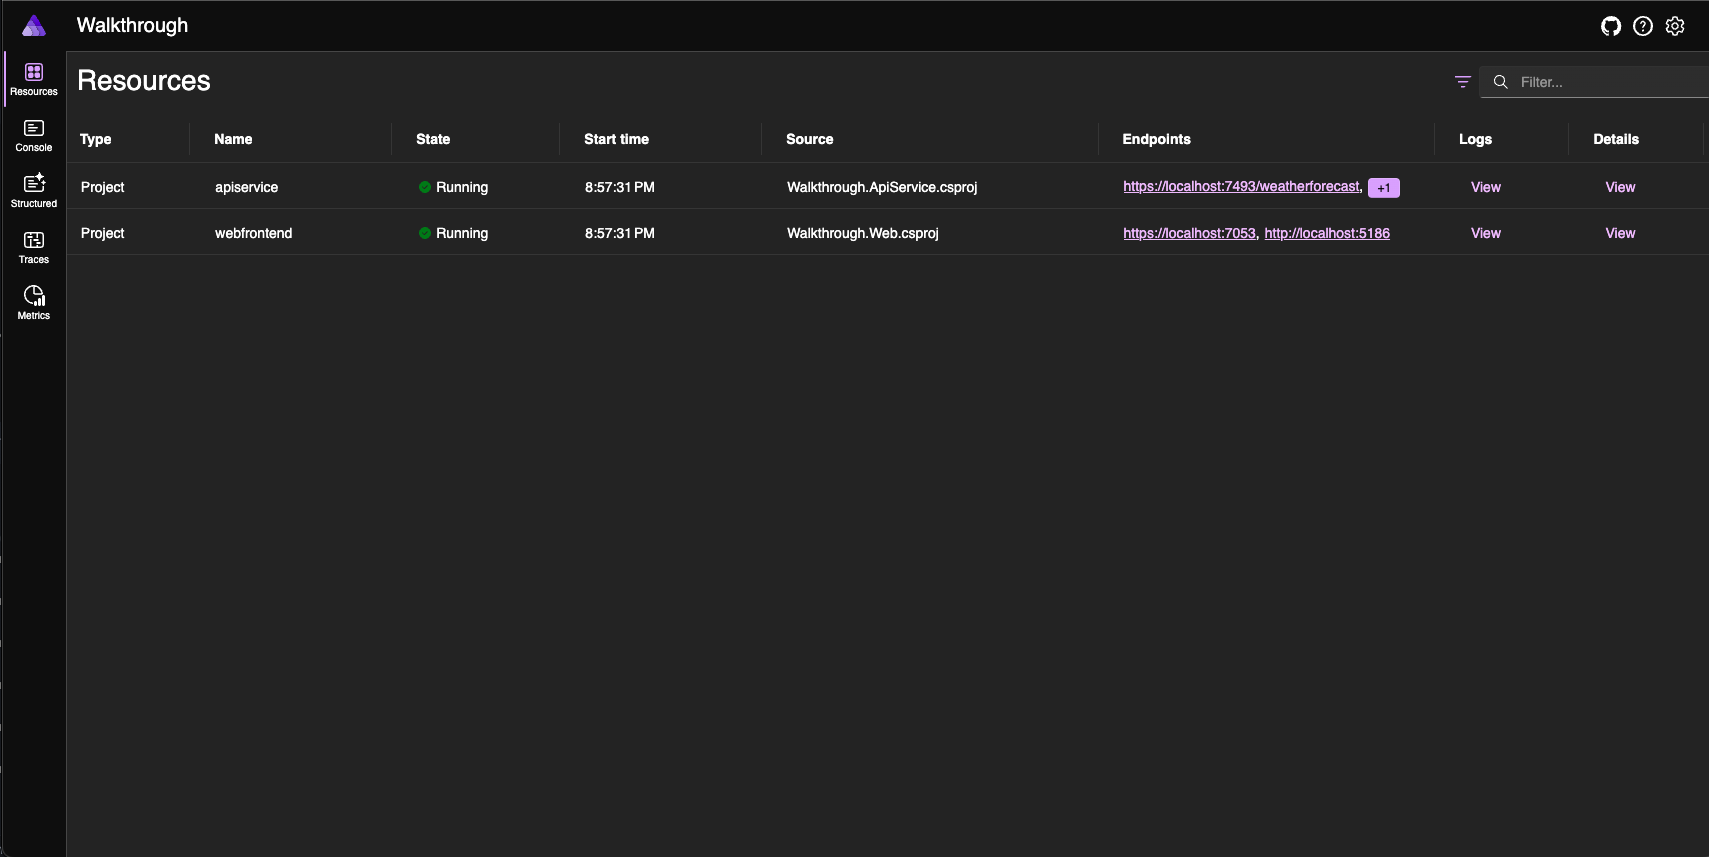Viewport: 1709px width, 857px height.
Task: Click the webfrontend start time 8:57:31 PM
Action: [x=620, y=233]
